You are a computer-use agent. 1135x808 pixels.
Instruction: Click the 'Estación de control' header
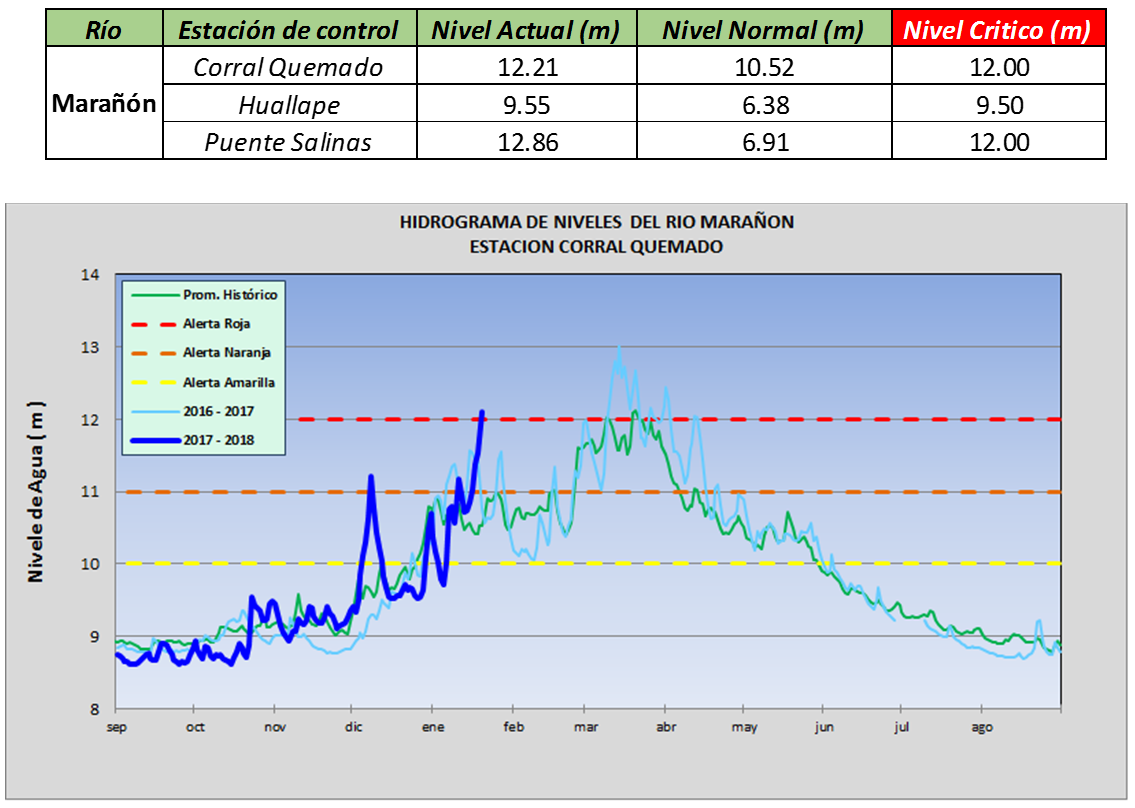pyautogui.click(x=290, y=29)
